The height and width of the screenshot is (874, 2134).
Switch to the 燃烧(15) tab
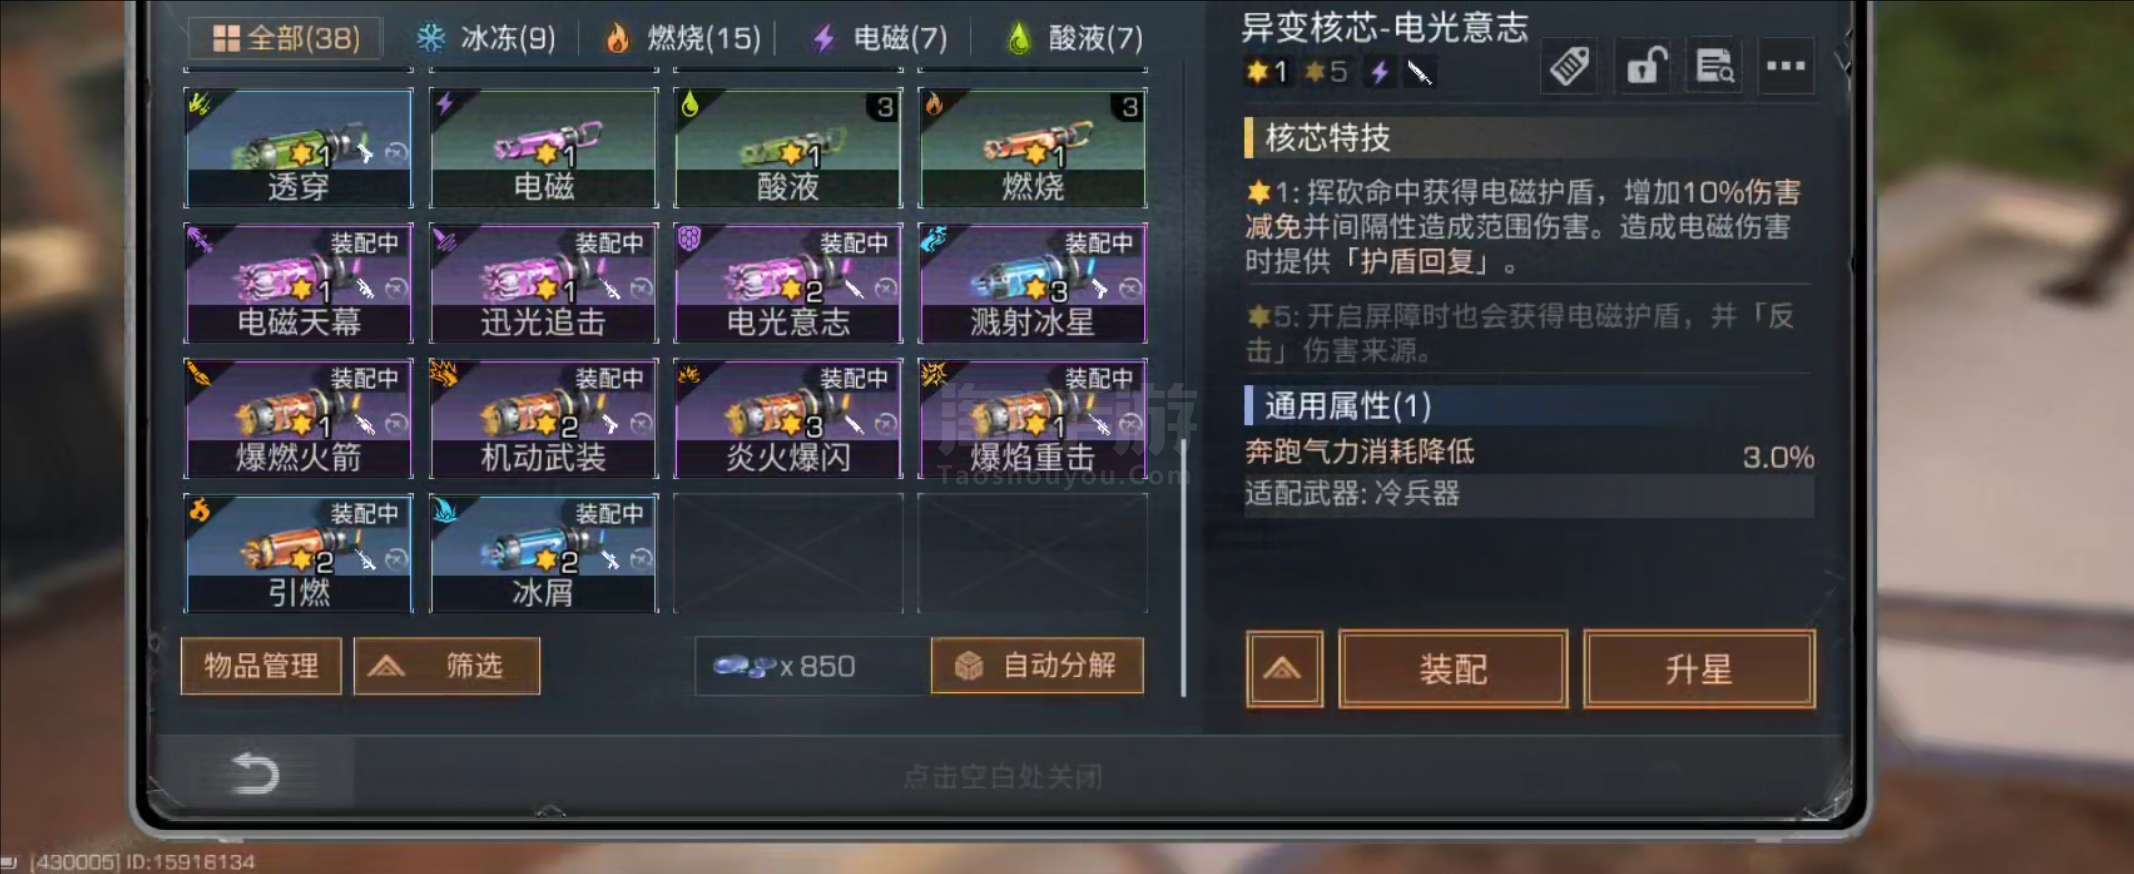[684, 39]
